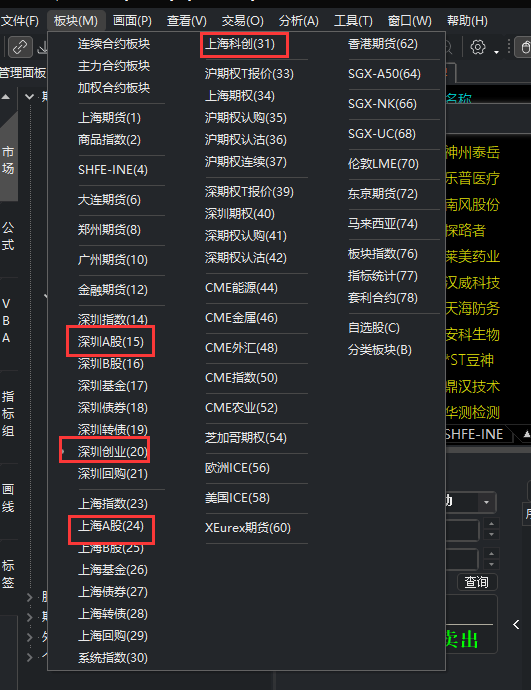Viewport: 531px width, 690px height.
Task: Select 连续合约板块 menu entry
Action: coord(114,44)
